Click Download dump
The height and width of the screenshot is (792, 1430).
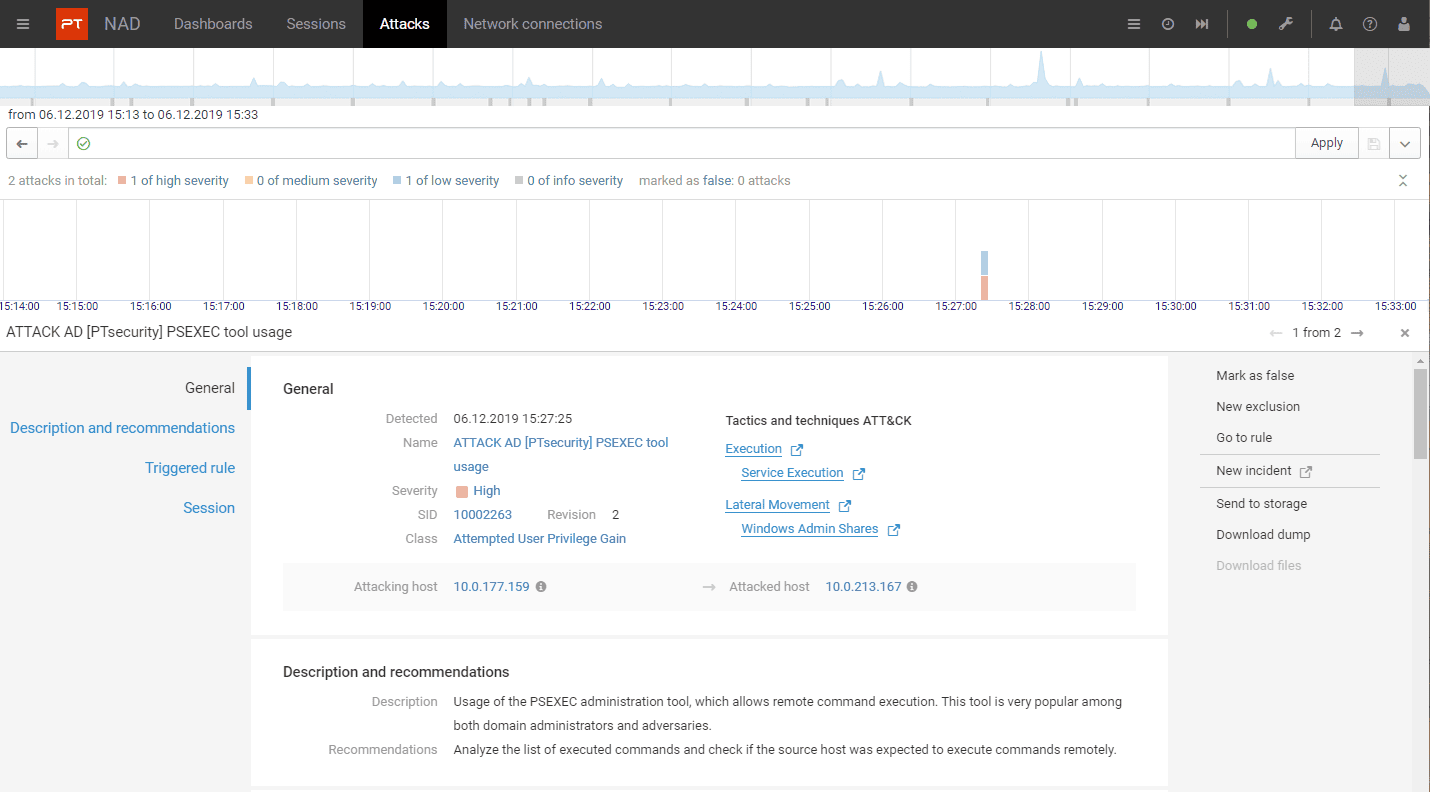click(1263, 535)
